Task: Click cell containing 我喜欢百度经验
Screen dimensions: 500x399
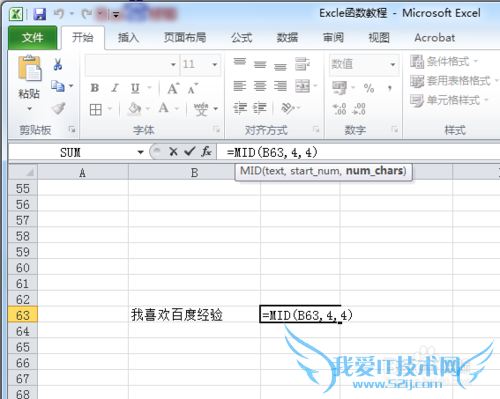Action: click(194, 315)
